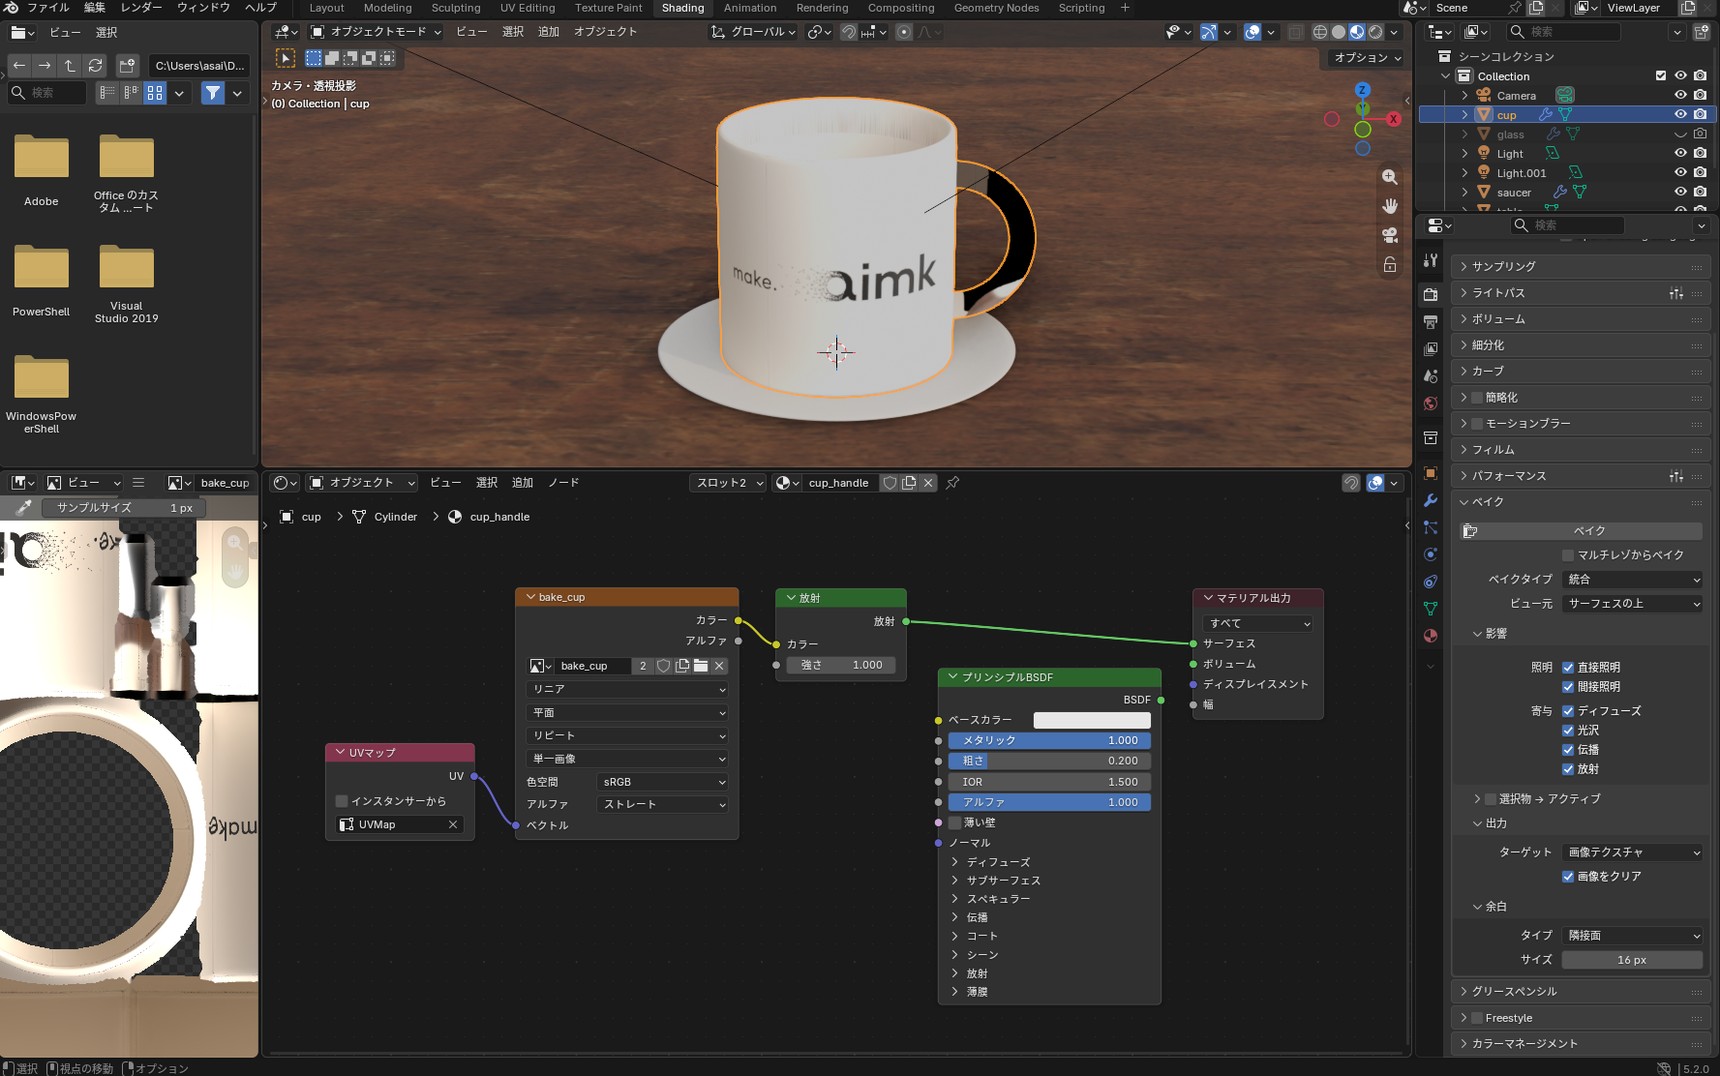This screenshot has height=1076, width=1720.
Task: Uncheck the ディフューズ contribution checkbox
Action: pyautogui.click(x=1568, y=711)
